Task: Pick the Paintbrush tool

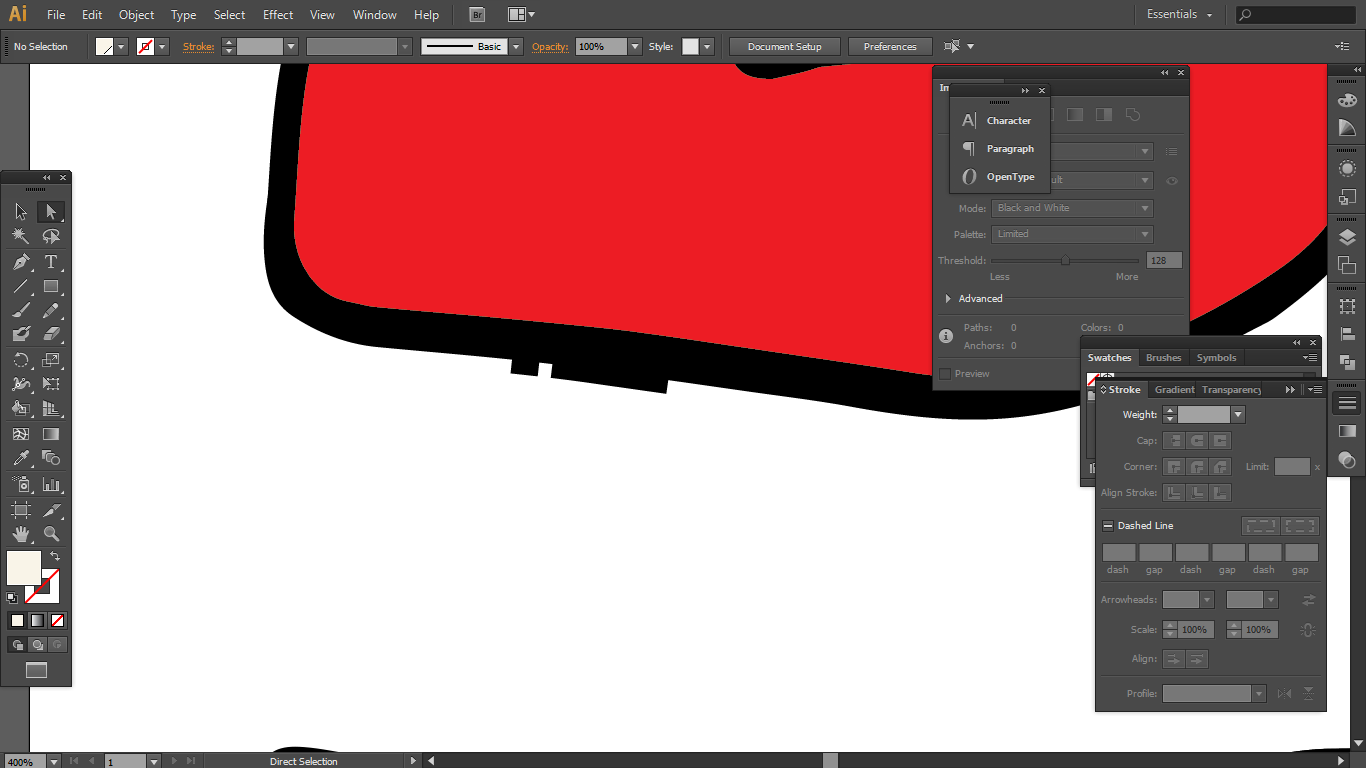Action: [21, 310]
